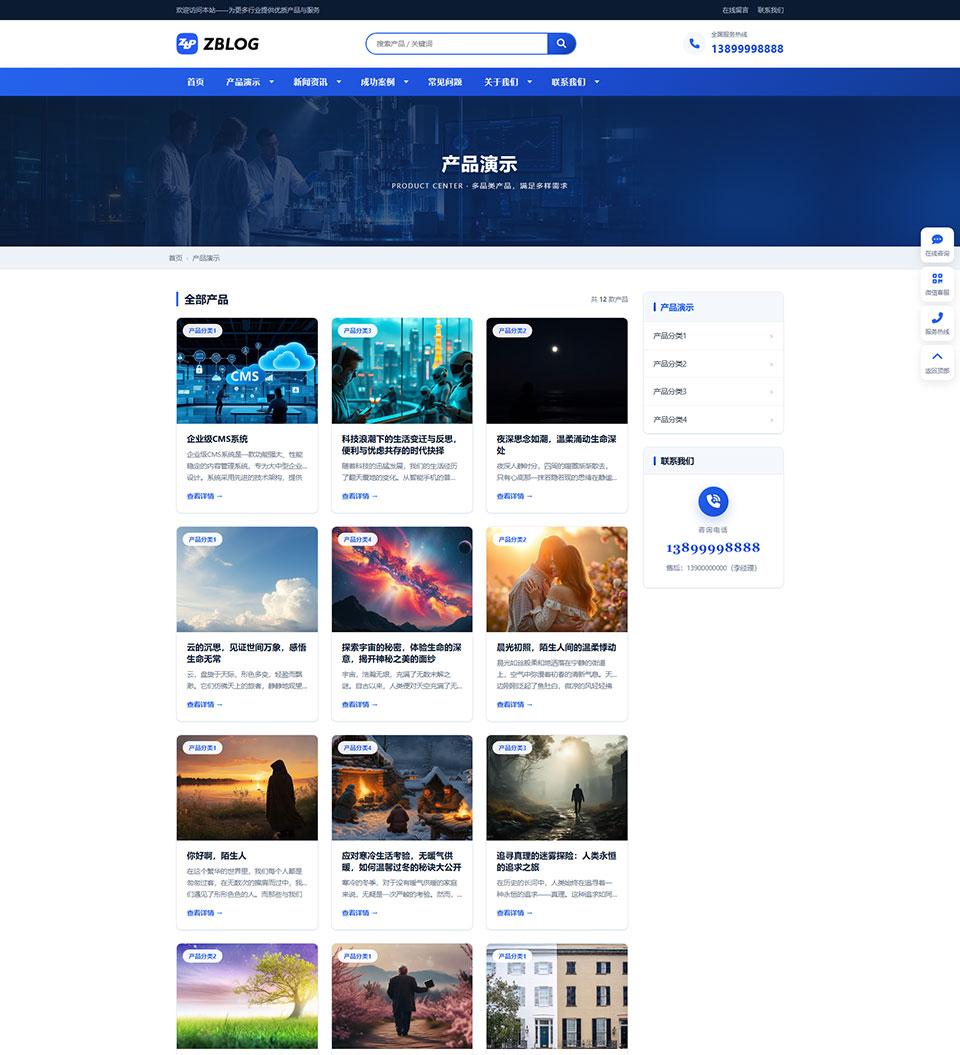Screen dimensions: 960x1055
Task: Open the colorful galaxy product thumbnail
Action: [402, 579]
